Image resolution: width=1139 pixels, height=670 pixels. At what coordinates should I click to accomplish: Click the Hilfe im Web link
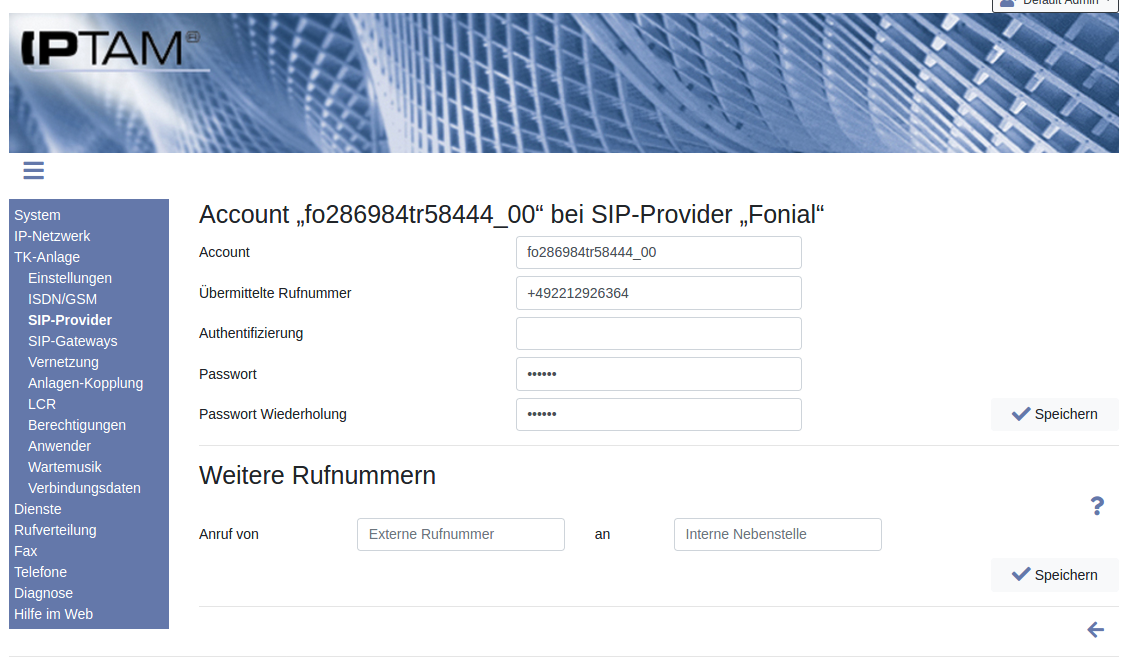pyautogui.click(x=53, y=614)
